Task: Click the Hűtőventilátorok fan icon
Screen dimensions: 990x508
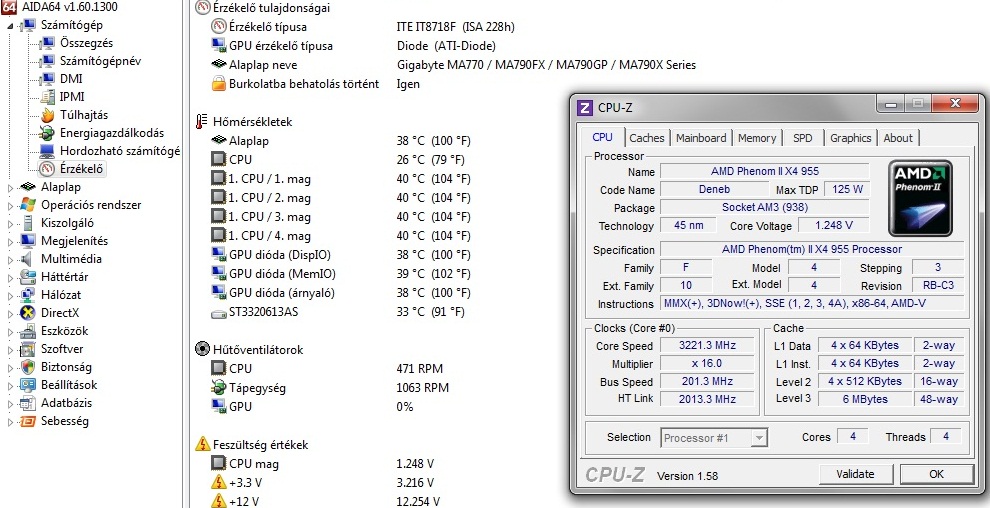Action: [202, 349]
